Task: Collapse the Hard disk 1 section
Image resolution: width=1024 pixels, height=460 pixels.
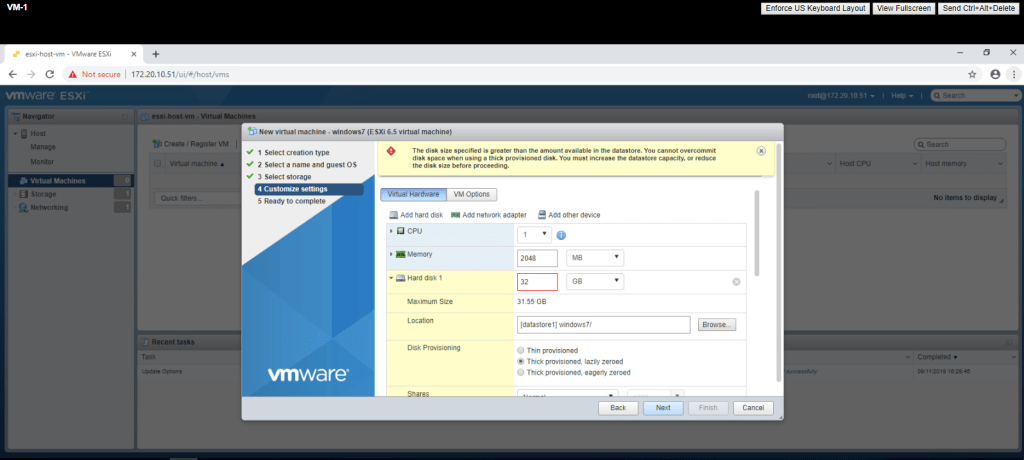Action: (x=391, y=281)
